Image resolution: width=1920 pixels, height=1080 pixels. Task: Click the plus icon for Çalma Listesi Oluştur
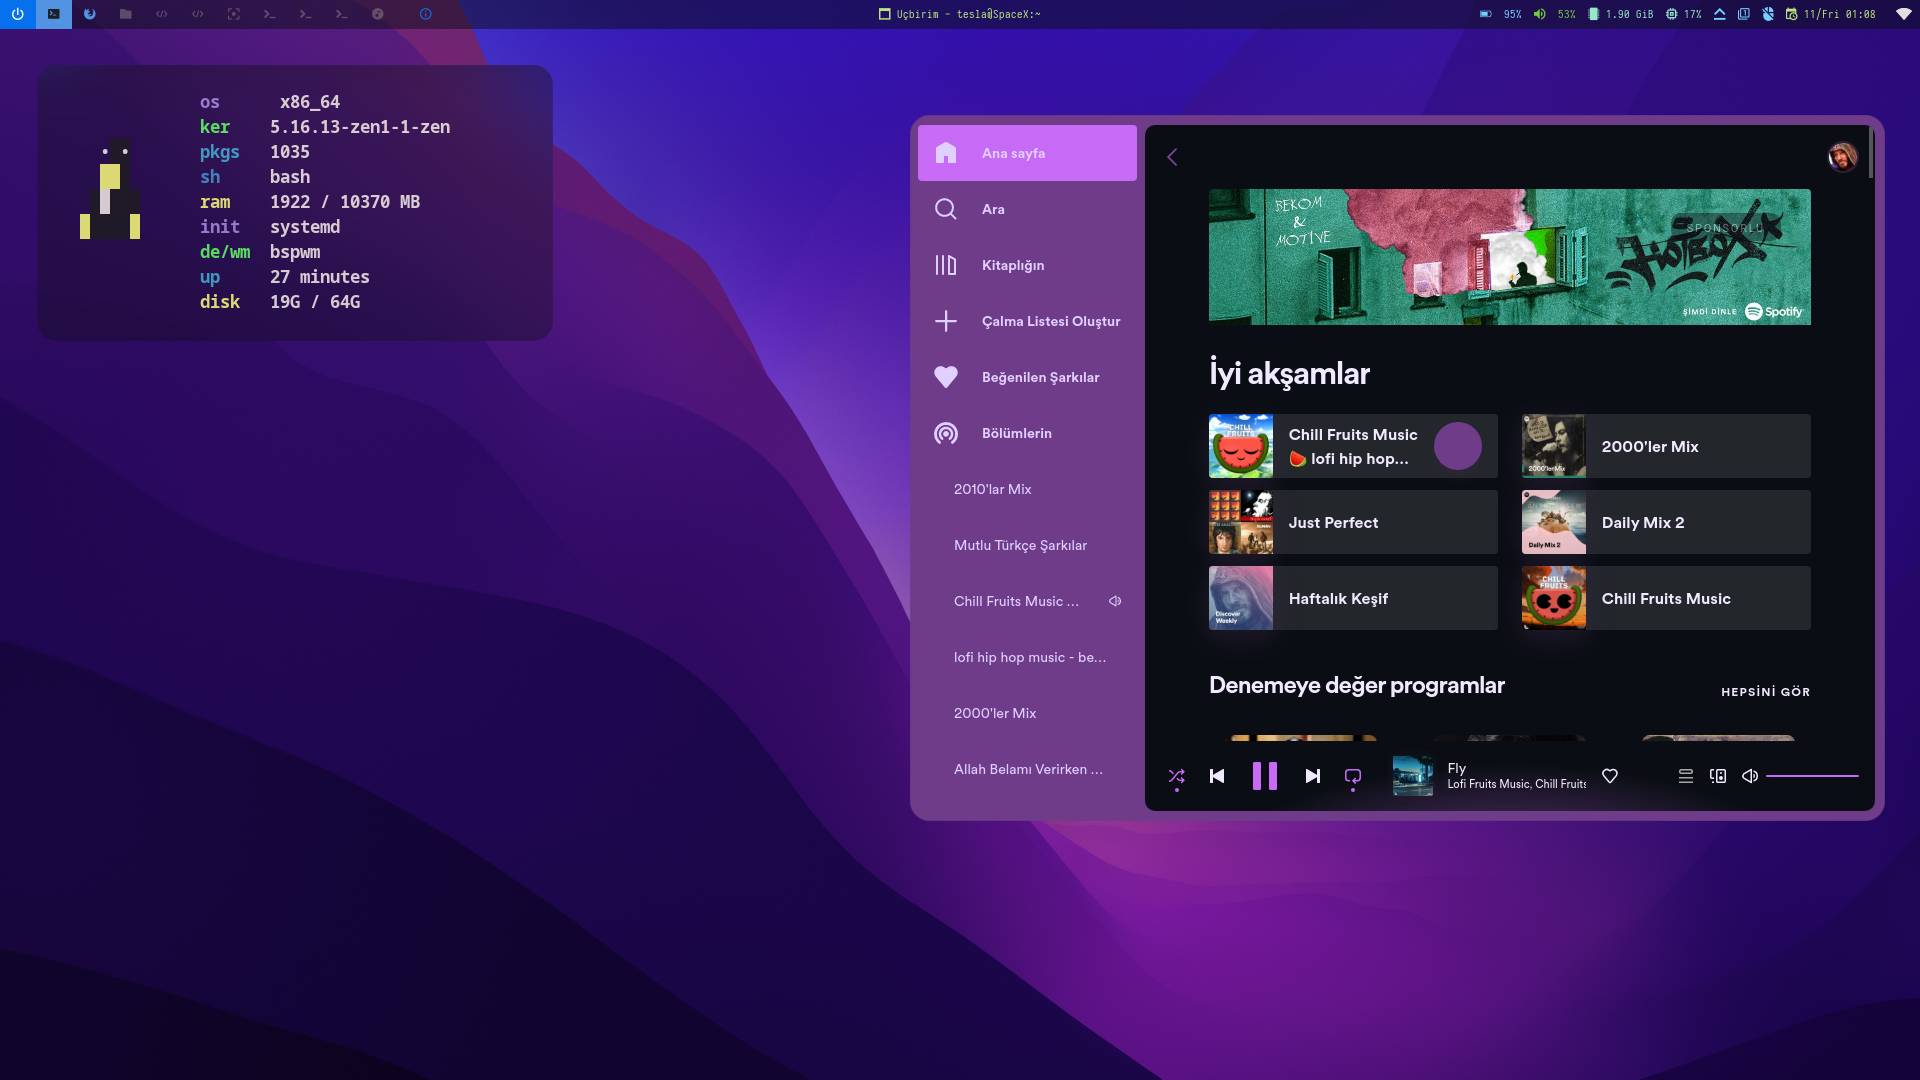946,321
